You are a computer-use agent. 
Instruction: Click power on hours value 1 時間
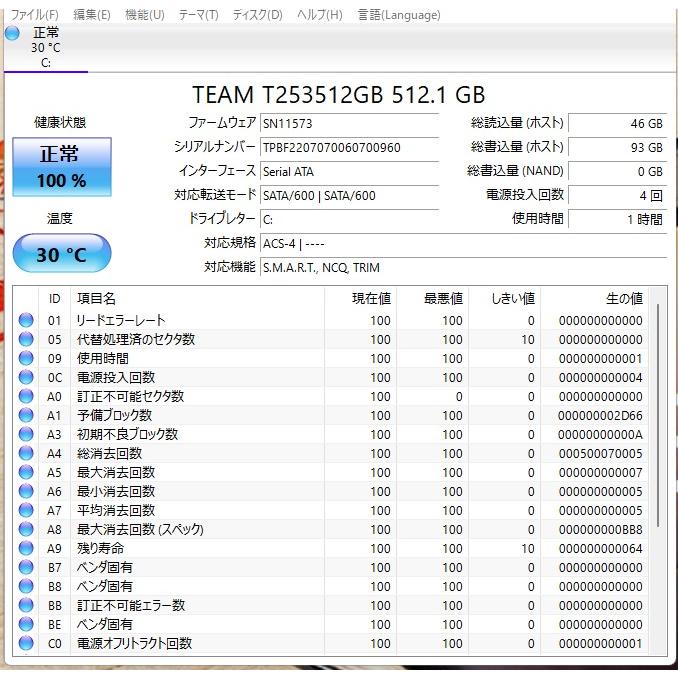click(x=617, y=220)
